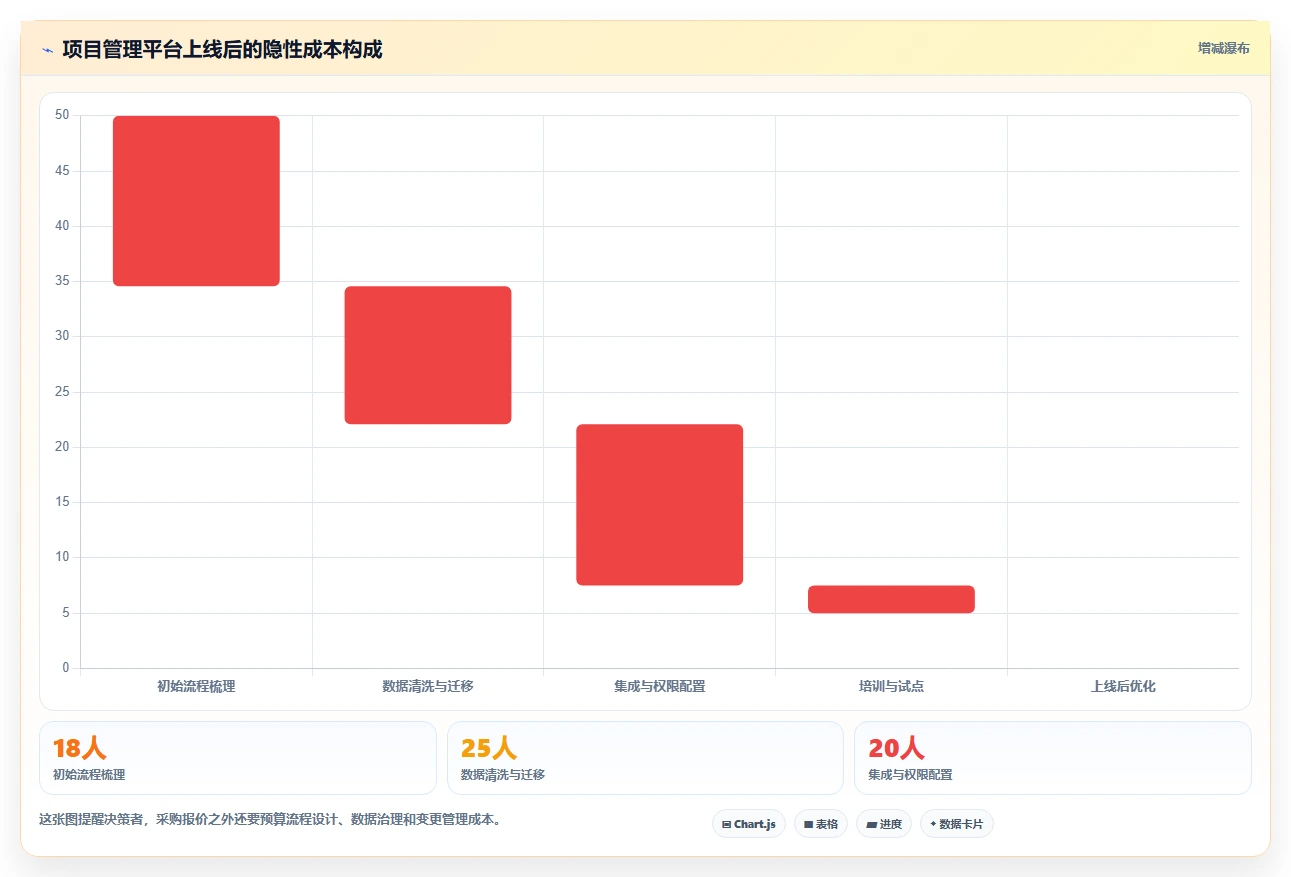
Task: Click the 进度 tag
Action: (884, 824)
